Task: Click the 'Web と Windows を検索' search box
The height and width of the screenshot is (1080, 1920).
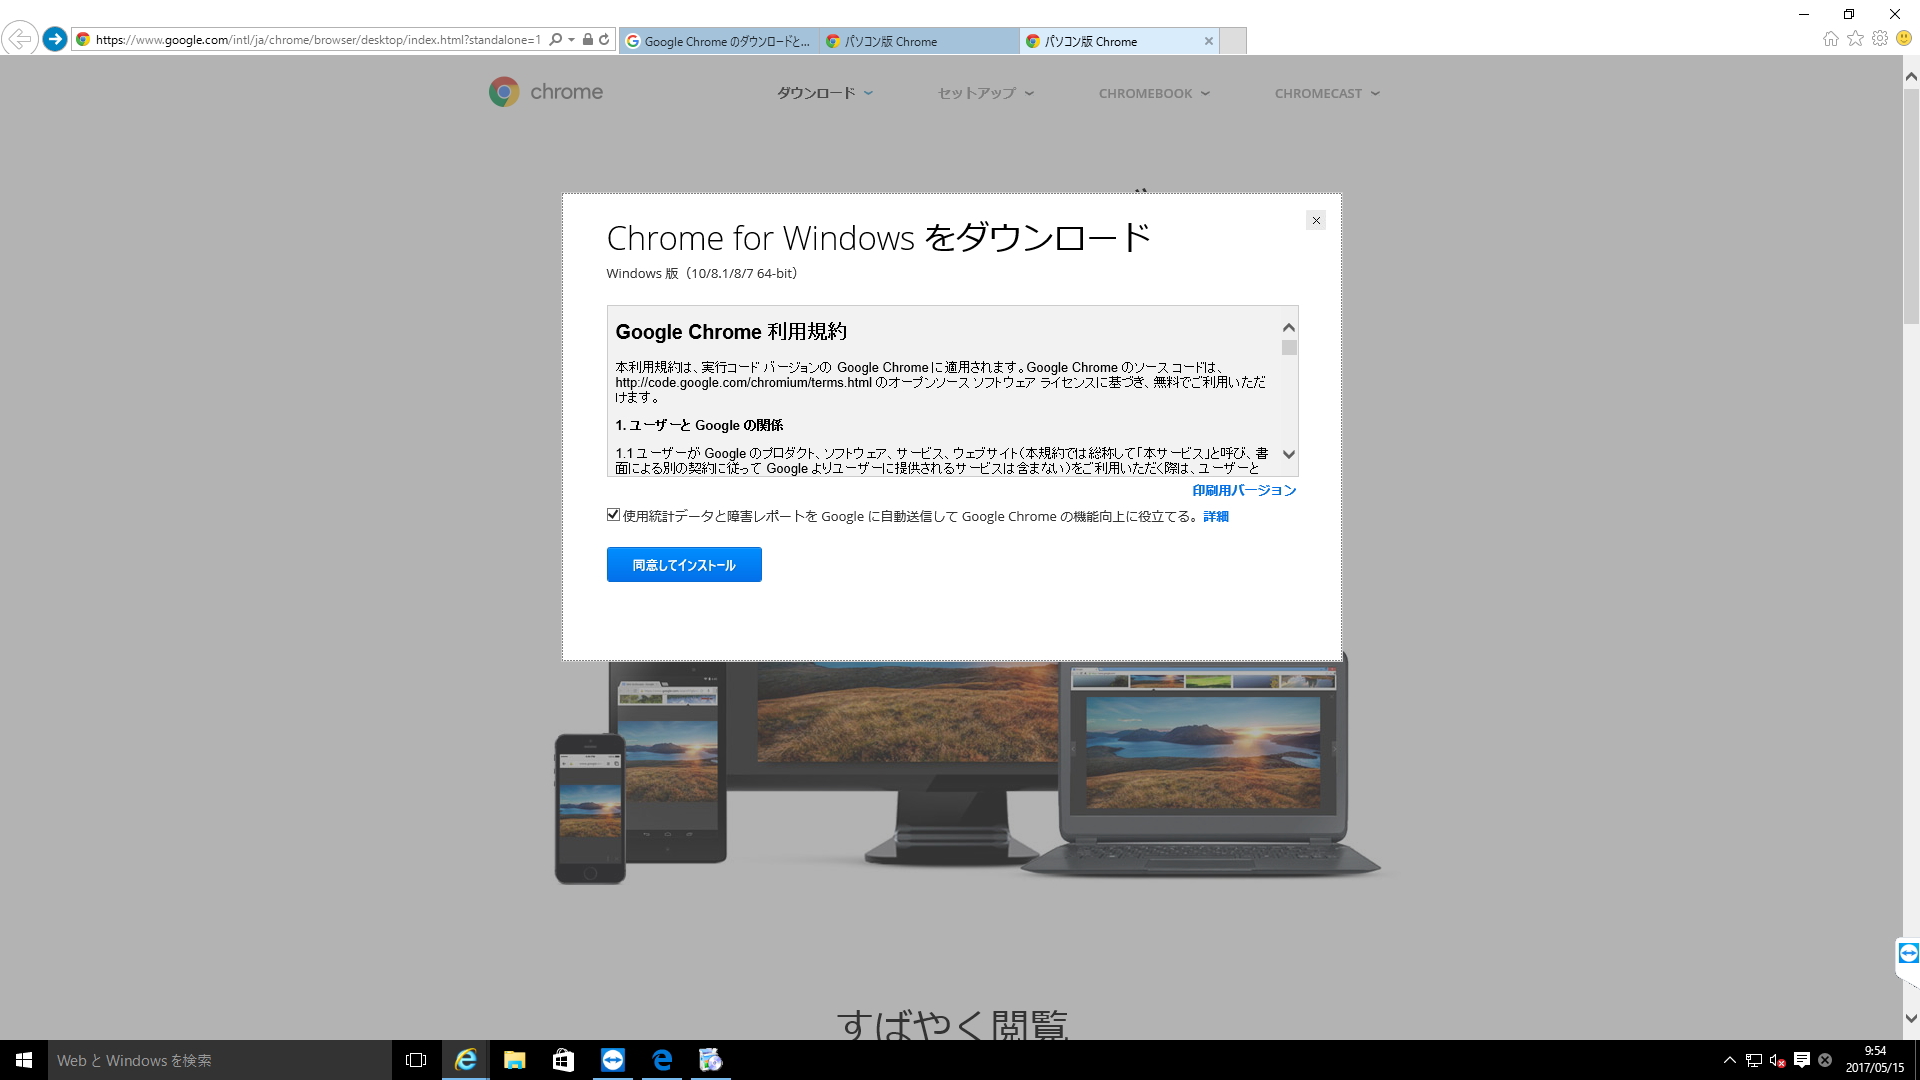Action: [x=219, y=1060]
